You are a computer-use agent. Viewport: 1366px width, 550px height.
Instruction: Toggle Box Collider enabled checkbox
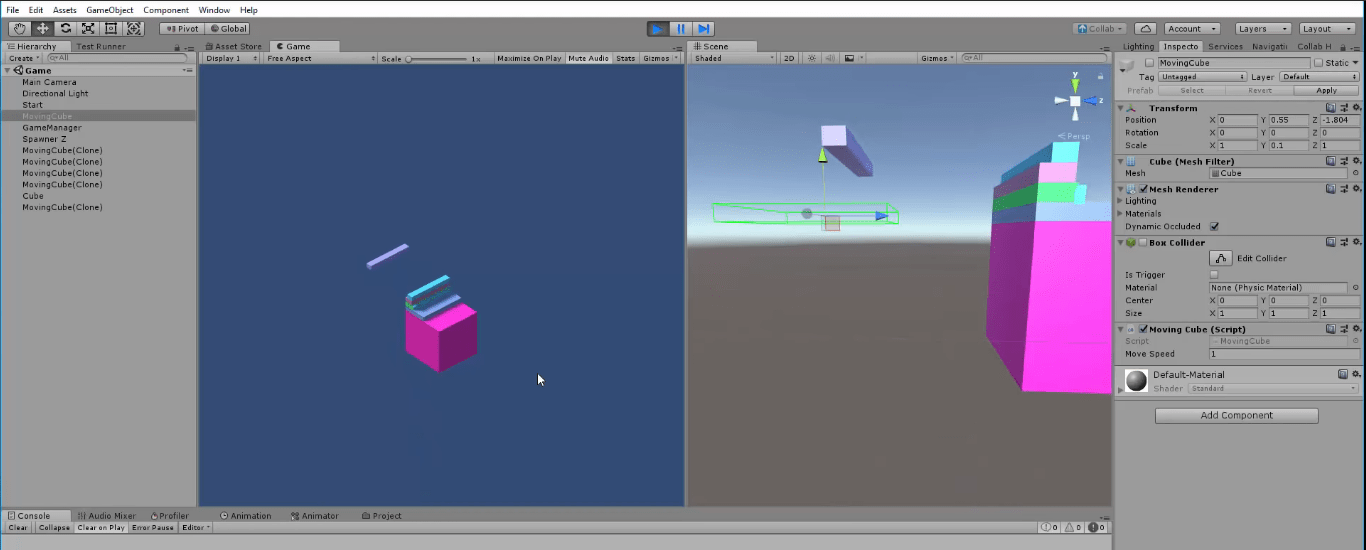pyautogui.click(x=1143, y=242)
